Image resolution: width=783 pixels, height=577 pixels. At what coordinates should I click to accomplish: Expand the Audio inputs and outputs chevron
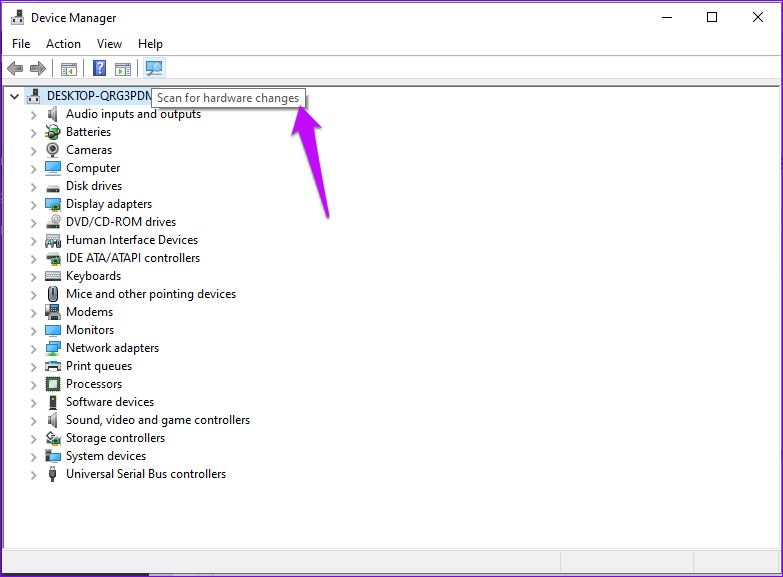[33, 115]
